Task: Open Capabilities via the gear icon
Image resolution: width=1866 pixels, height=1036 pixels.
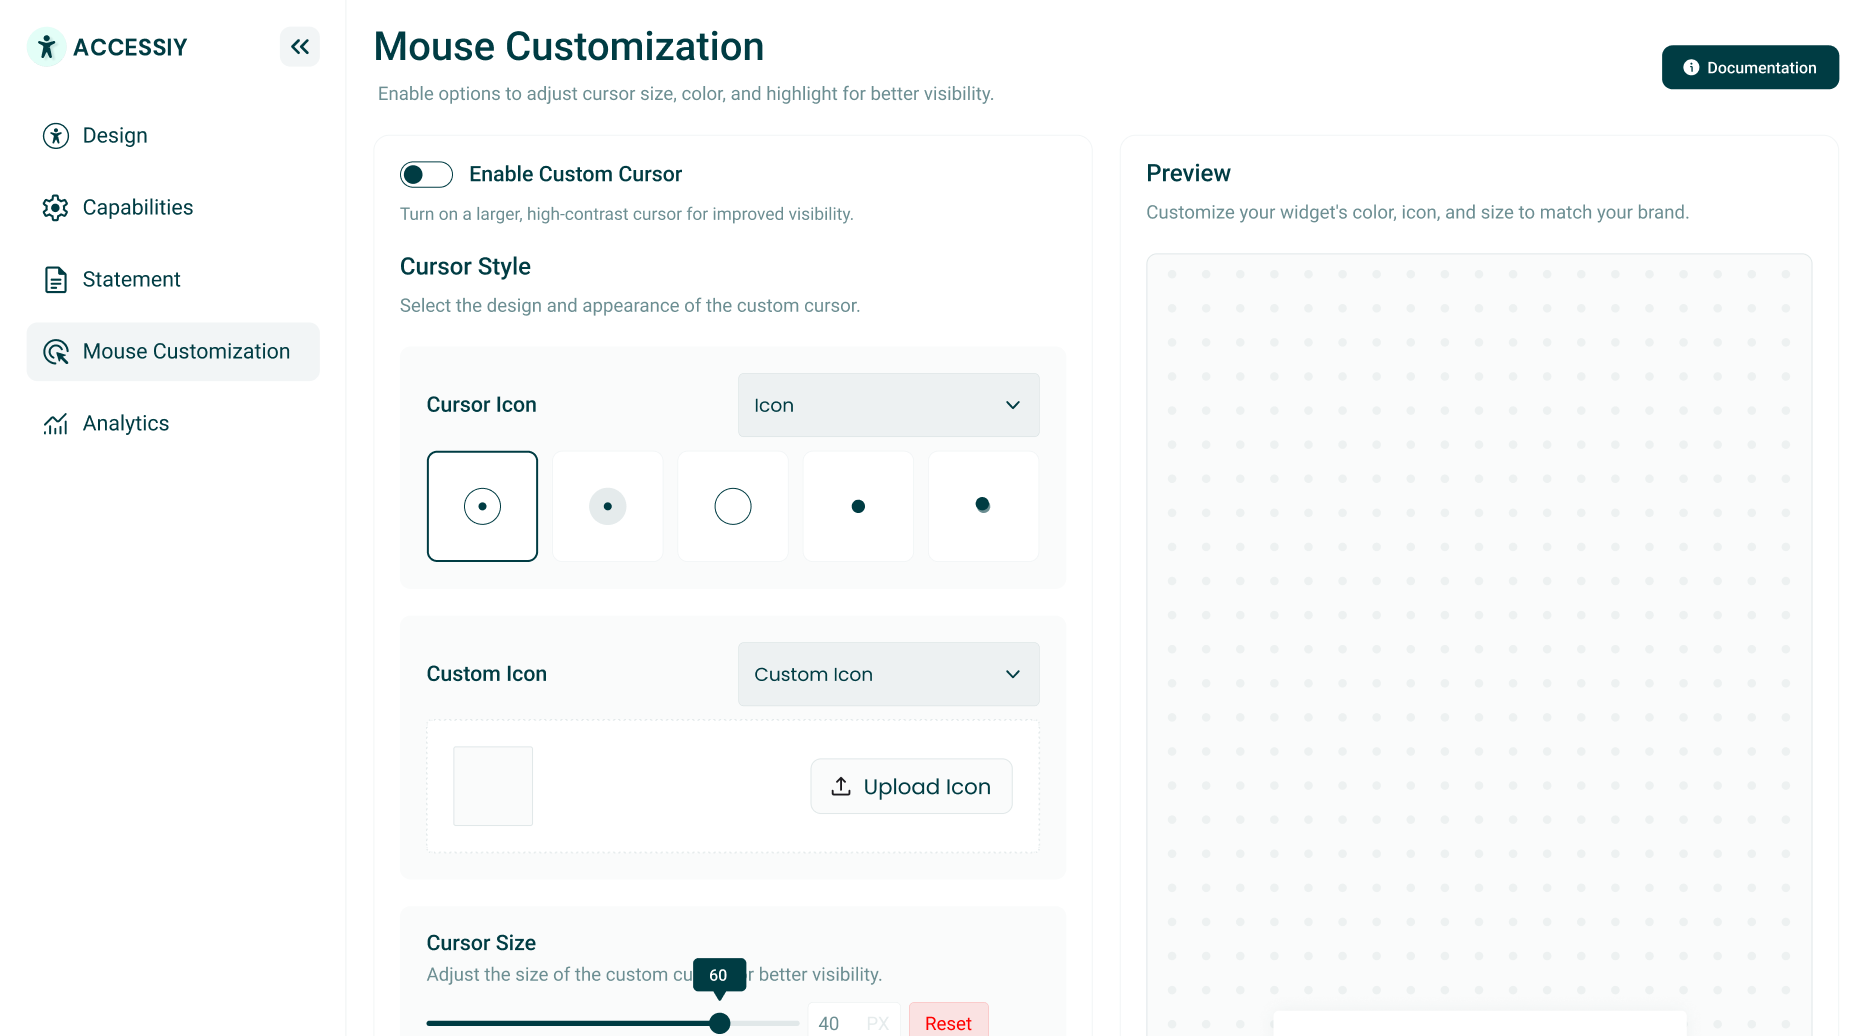Action: [55, 207]
